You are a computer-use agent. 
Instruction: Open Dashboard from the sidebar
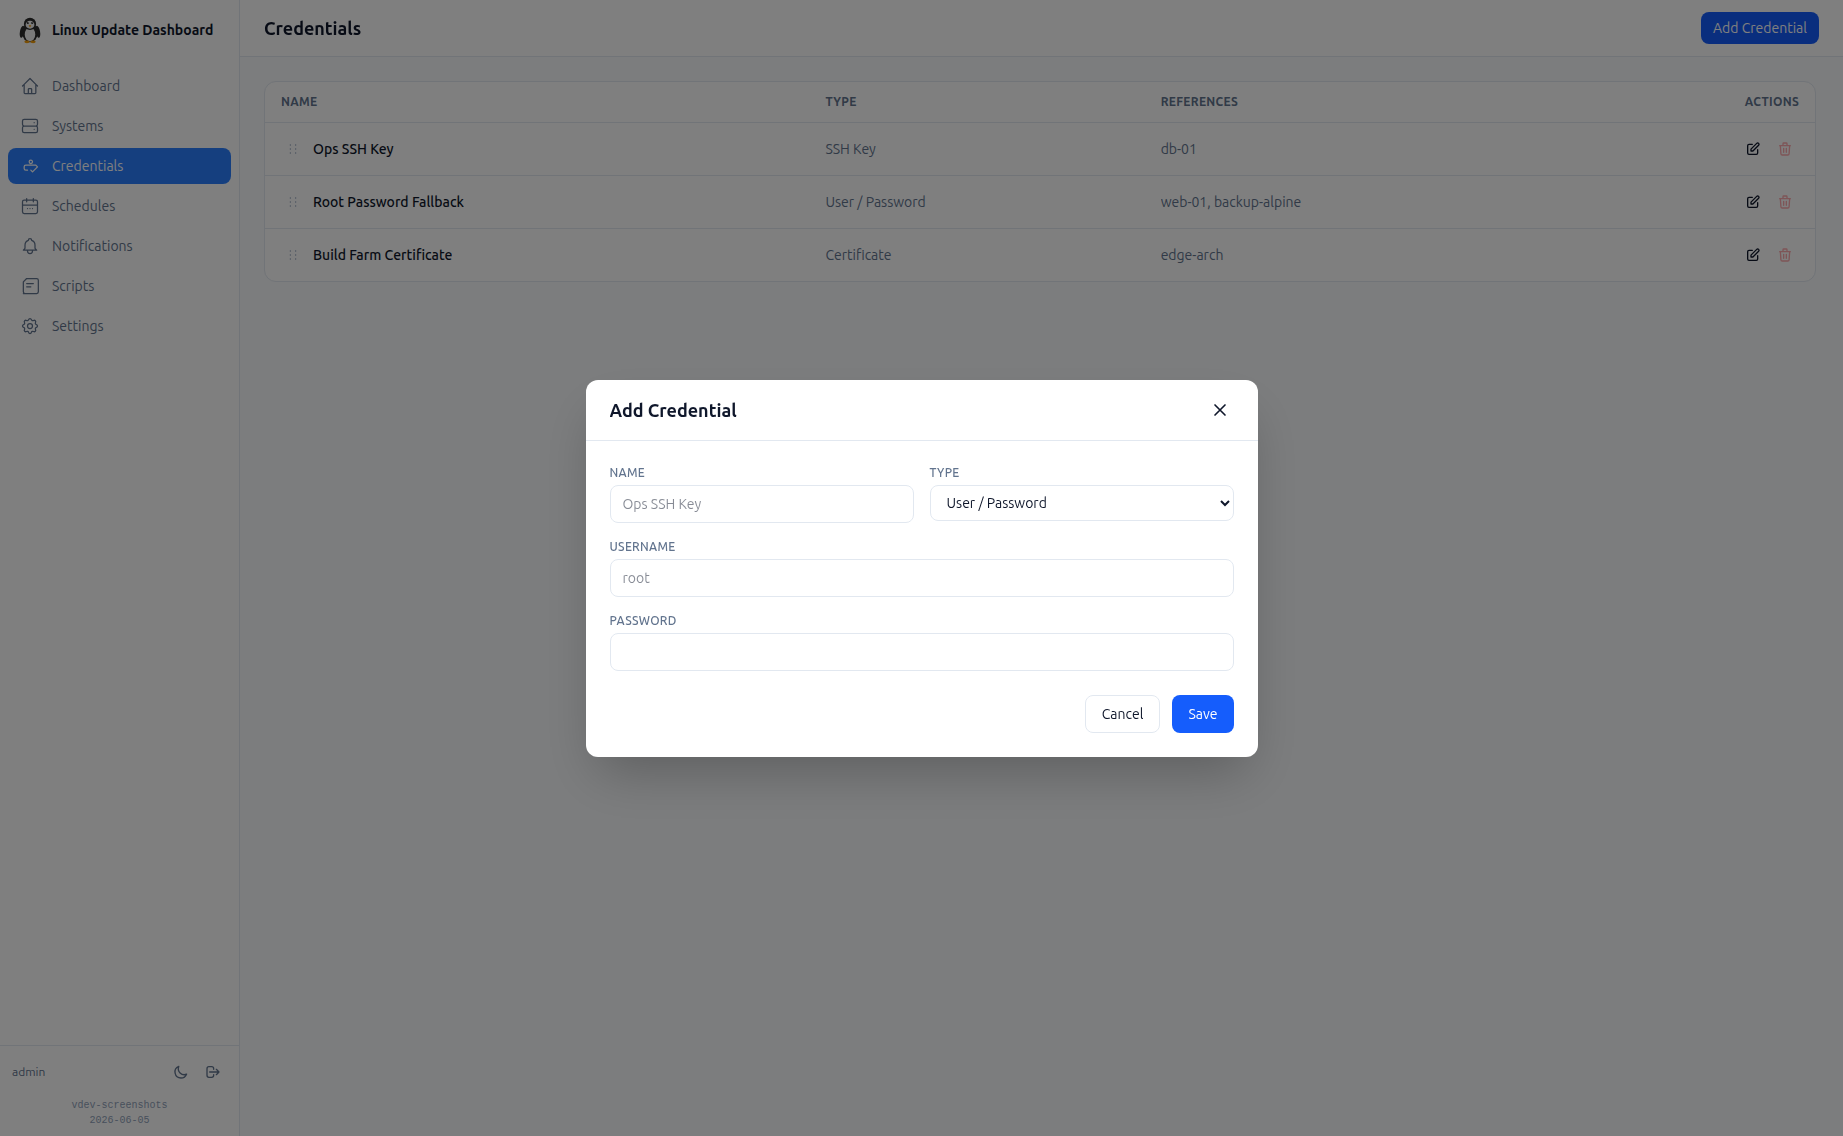tap(119, 86)
